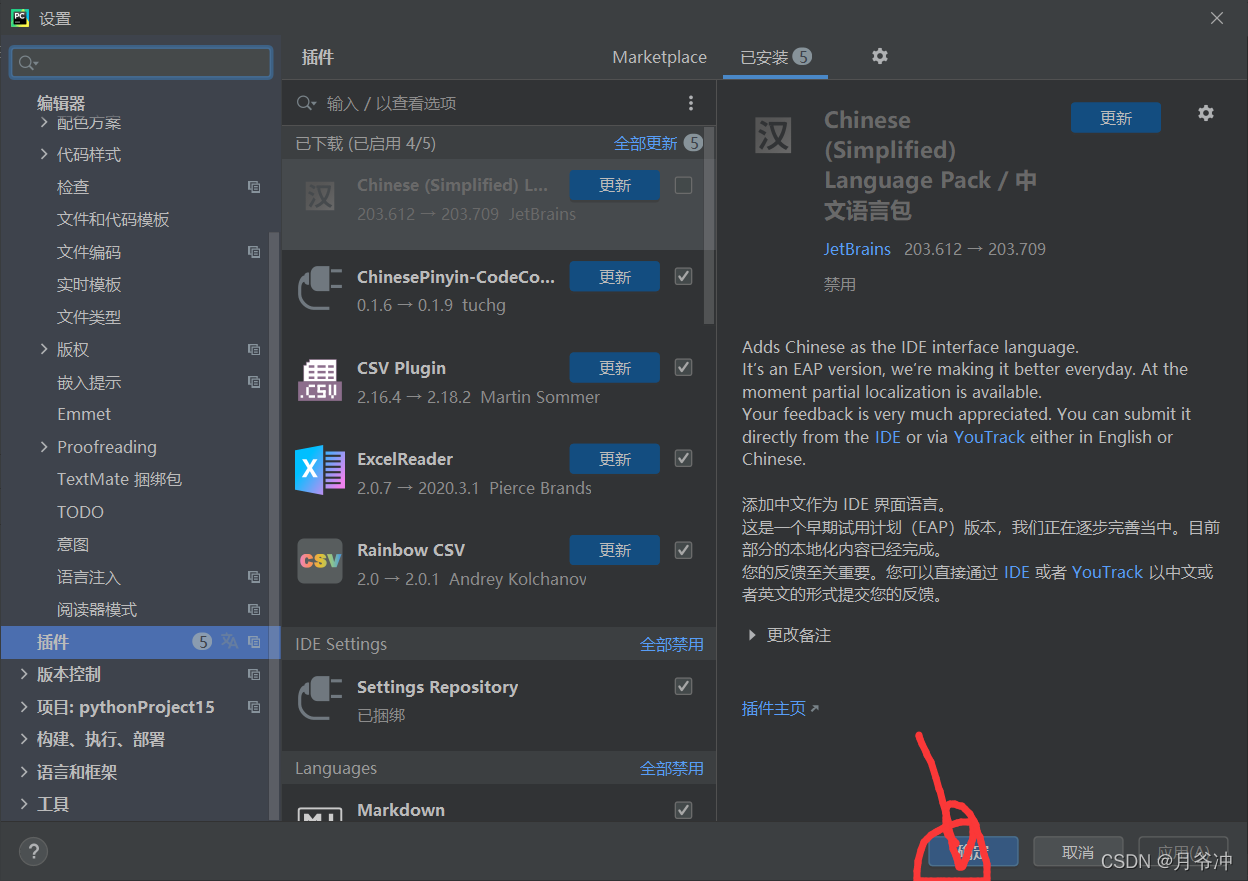This screenshot has width=1248, height=881.
Task: Click project-level icon beside 版权
Action: click(x=254, y=349)
